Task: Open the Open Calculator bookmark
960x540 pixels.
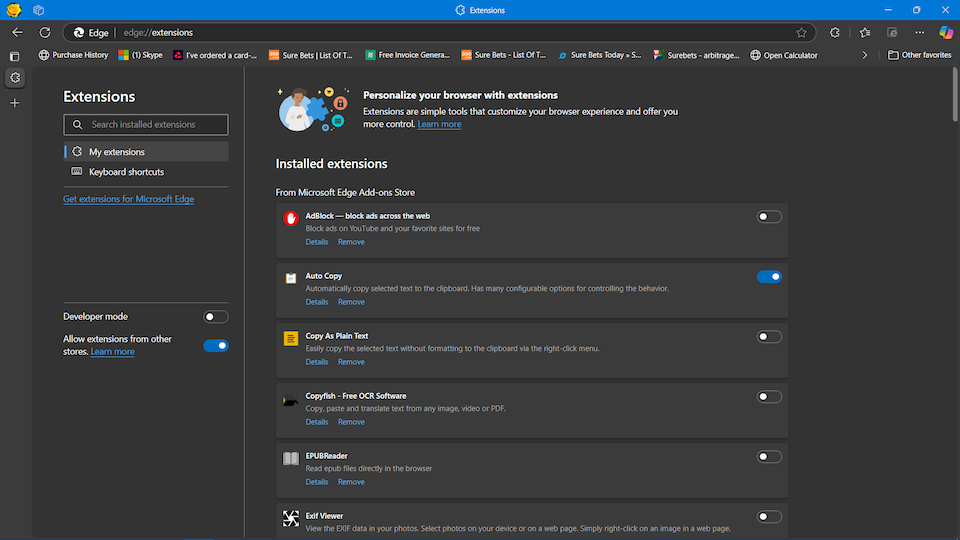Action: point(784,55)
